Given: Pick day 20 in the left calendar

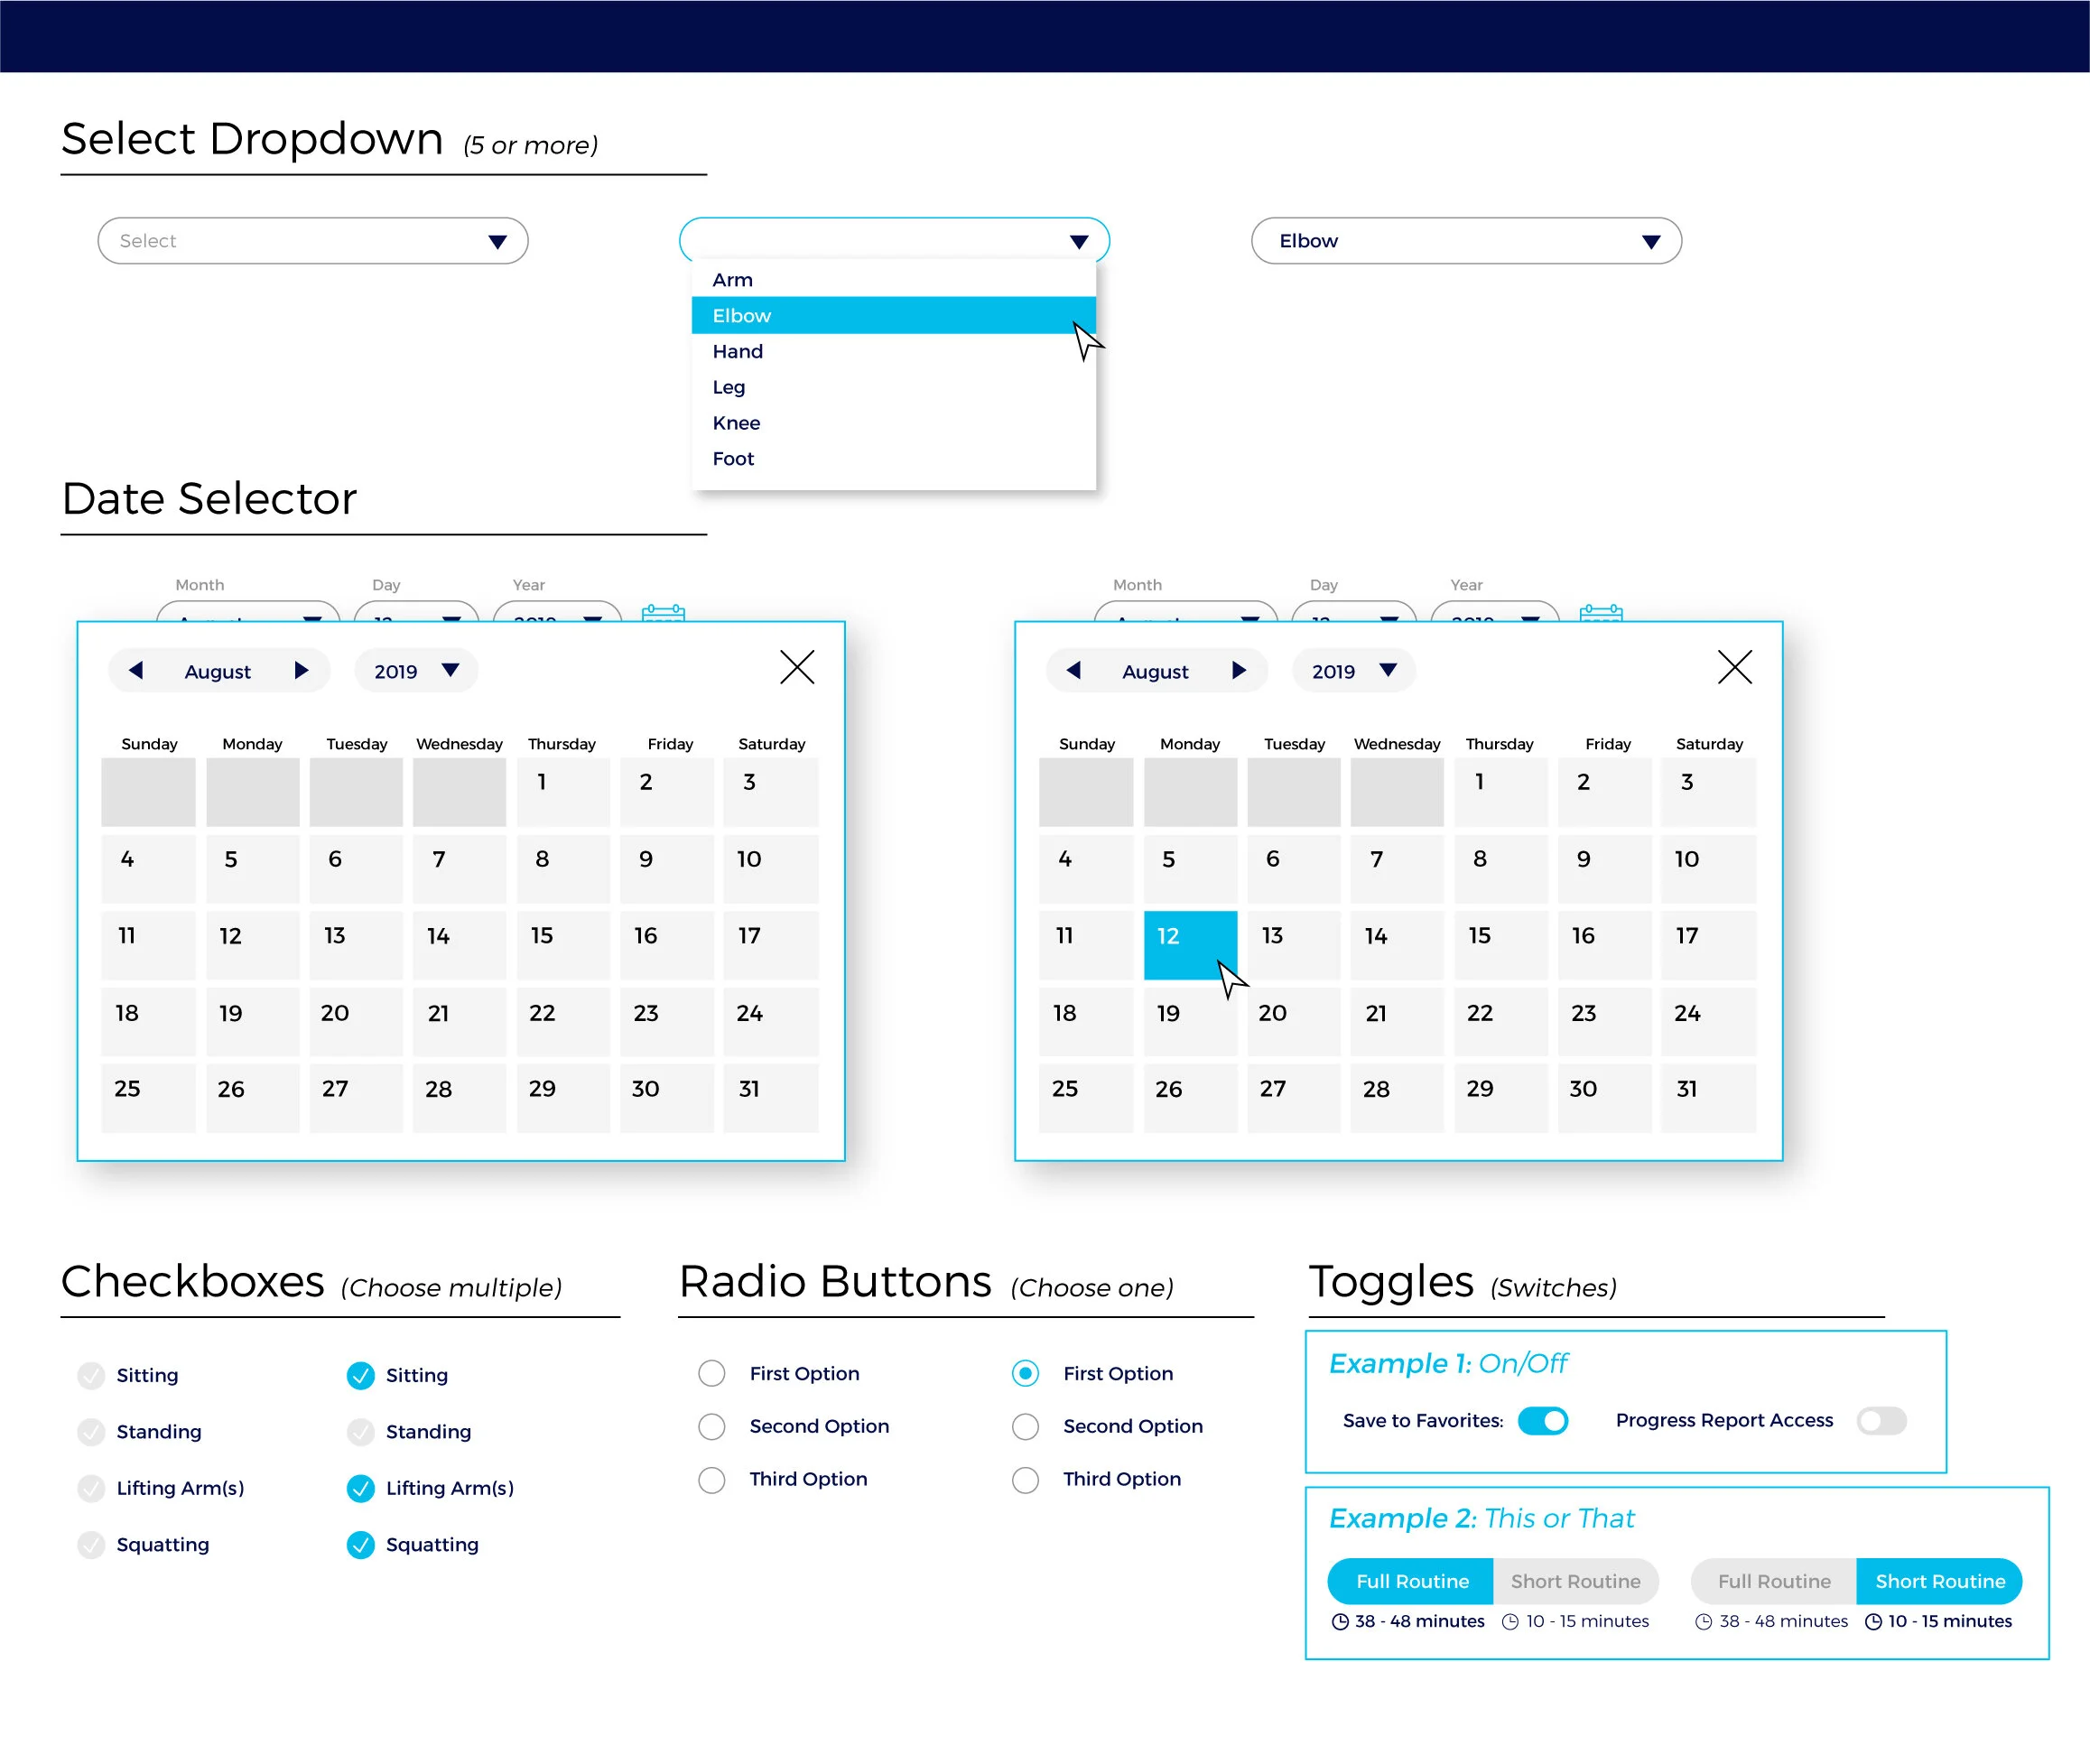Looking at the screenshot, I should 355,1020.
